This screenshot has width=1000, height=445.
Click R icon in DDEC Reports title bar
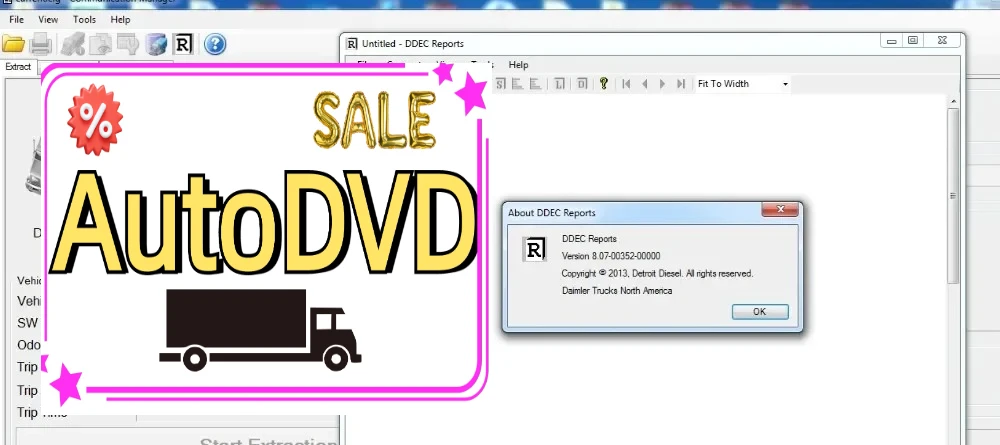(351, 43)
